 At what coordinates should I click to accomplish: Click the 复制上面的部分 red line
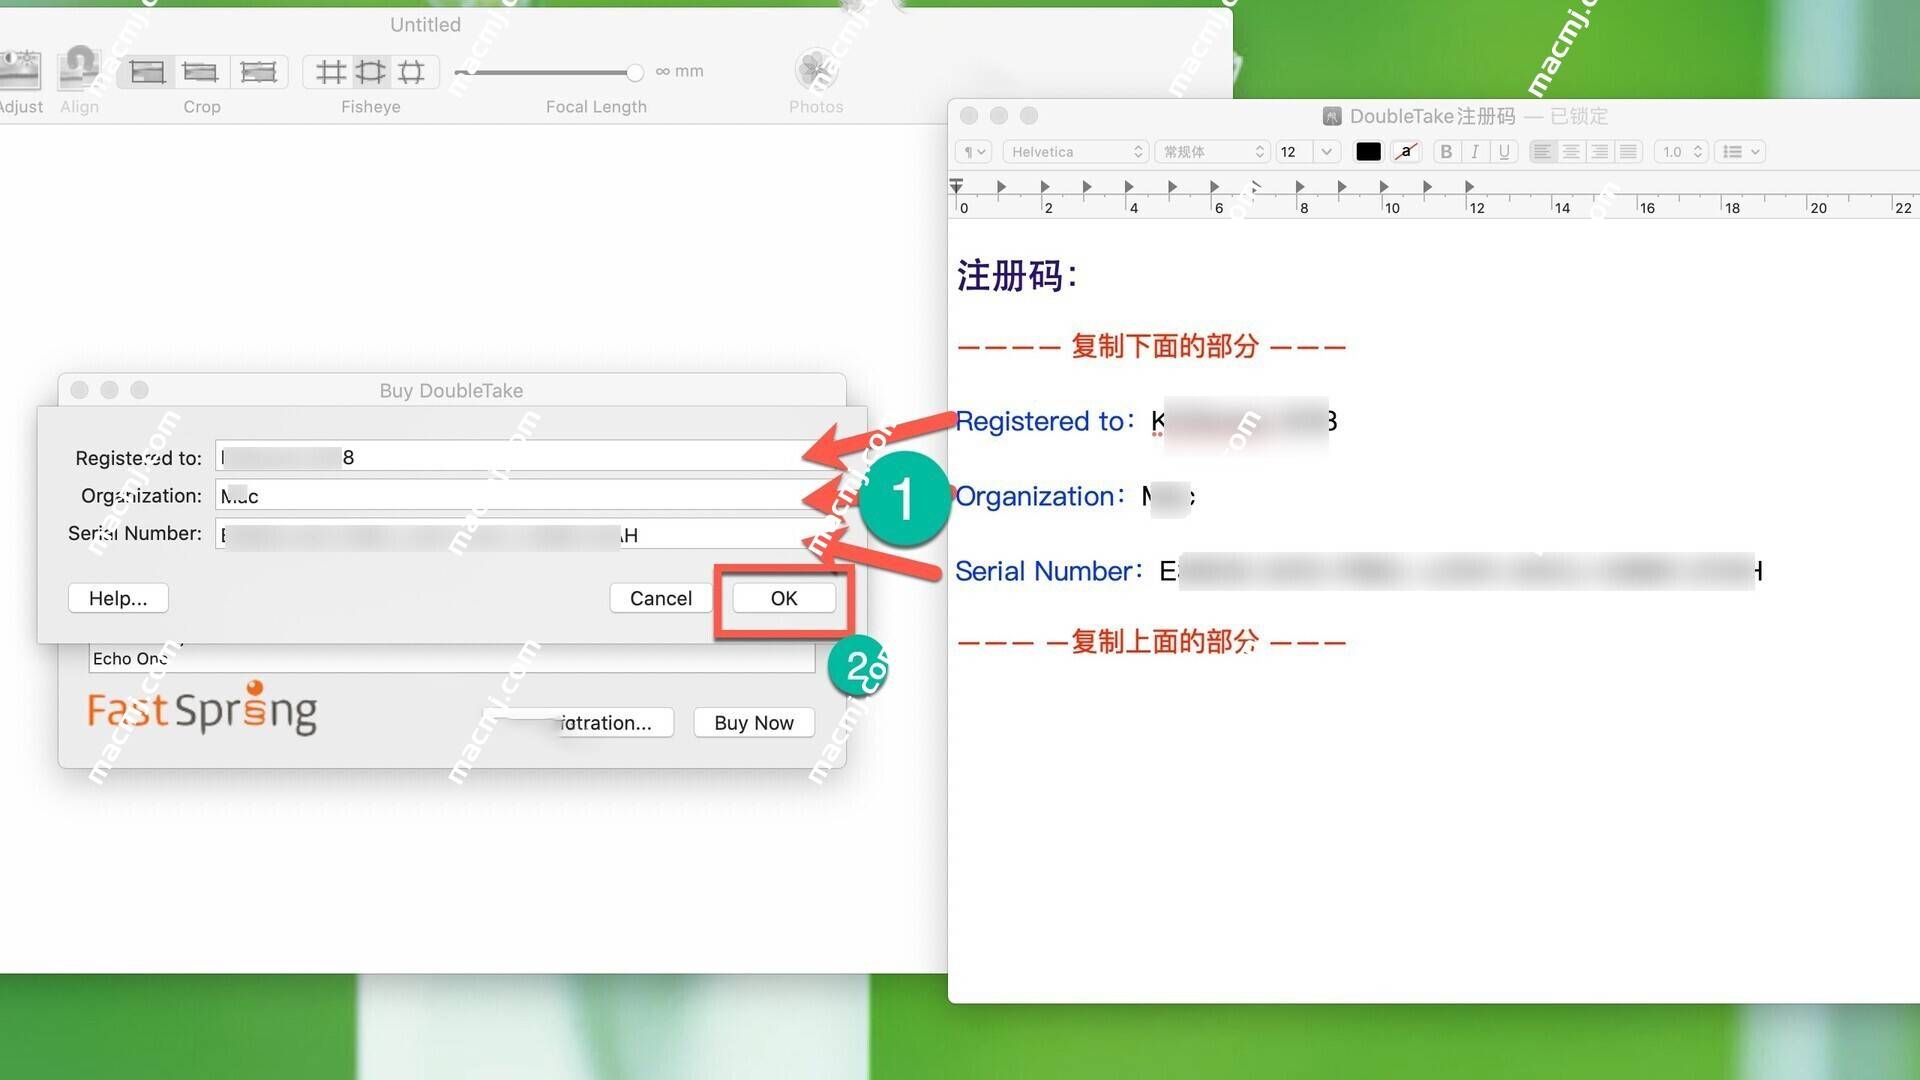1151,641
